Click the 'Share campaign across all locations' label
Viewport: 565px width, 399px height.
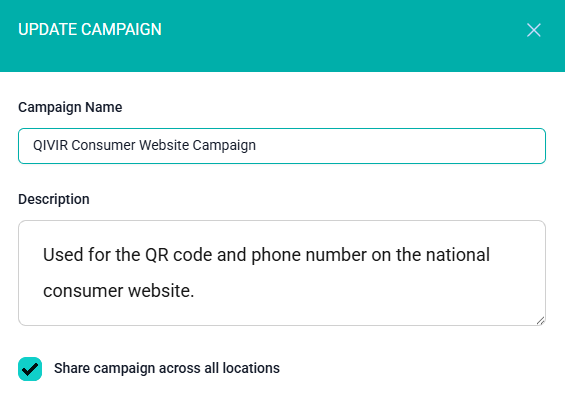point(167,368)
